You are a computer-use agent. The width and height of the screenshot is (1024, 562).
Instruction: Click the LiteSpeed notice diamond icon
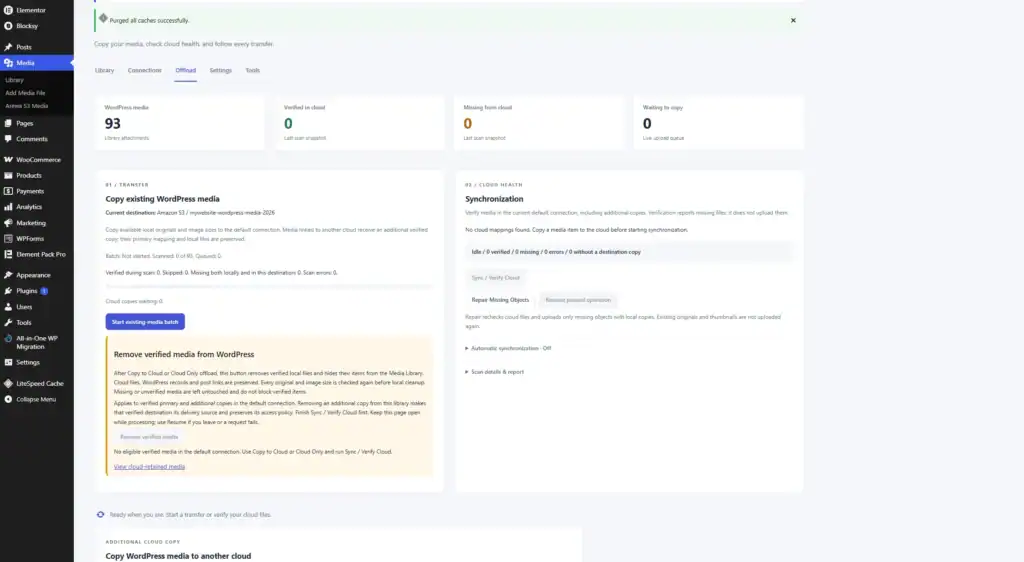(x=103, y=18)
